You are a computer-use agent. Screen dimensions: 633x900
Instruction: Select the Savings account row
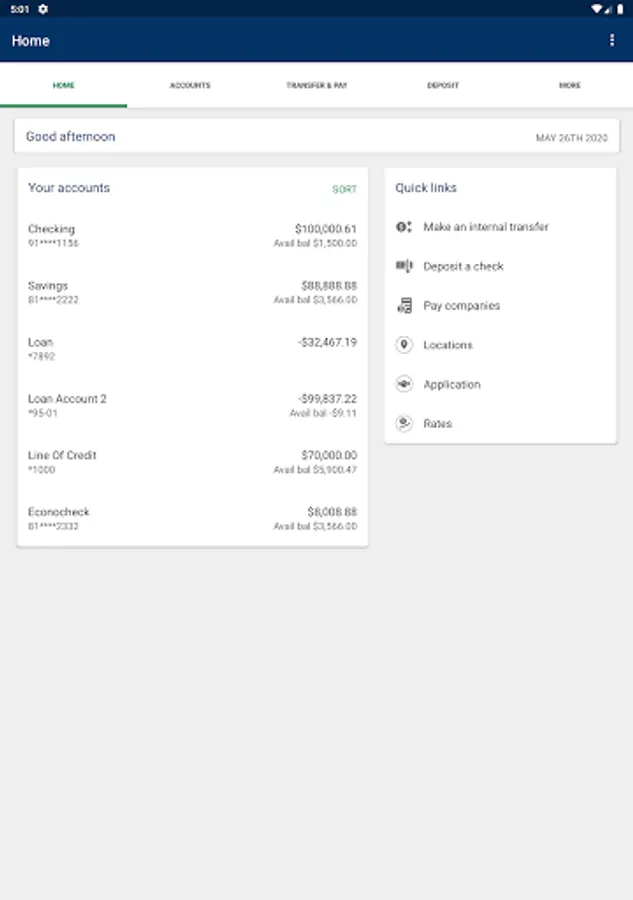click(192, 292)
